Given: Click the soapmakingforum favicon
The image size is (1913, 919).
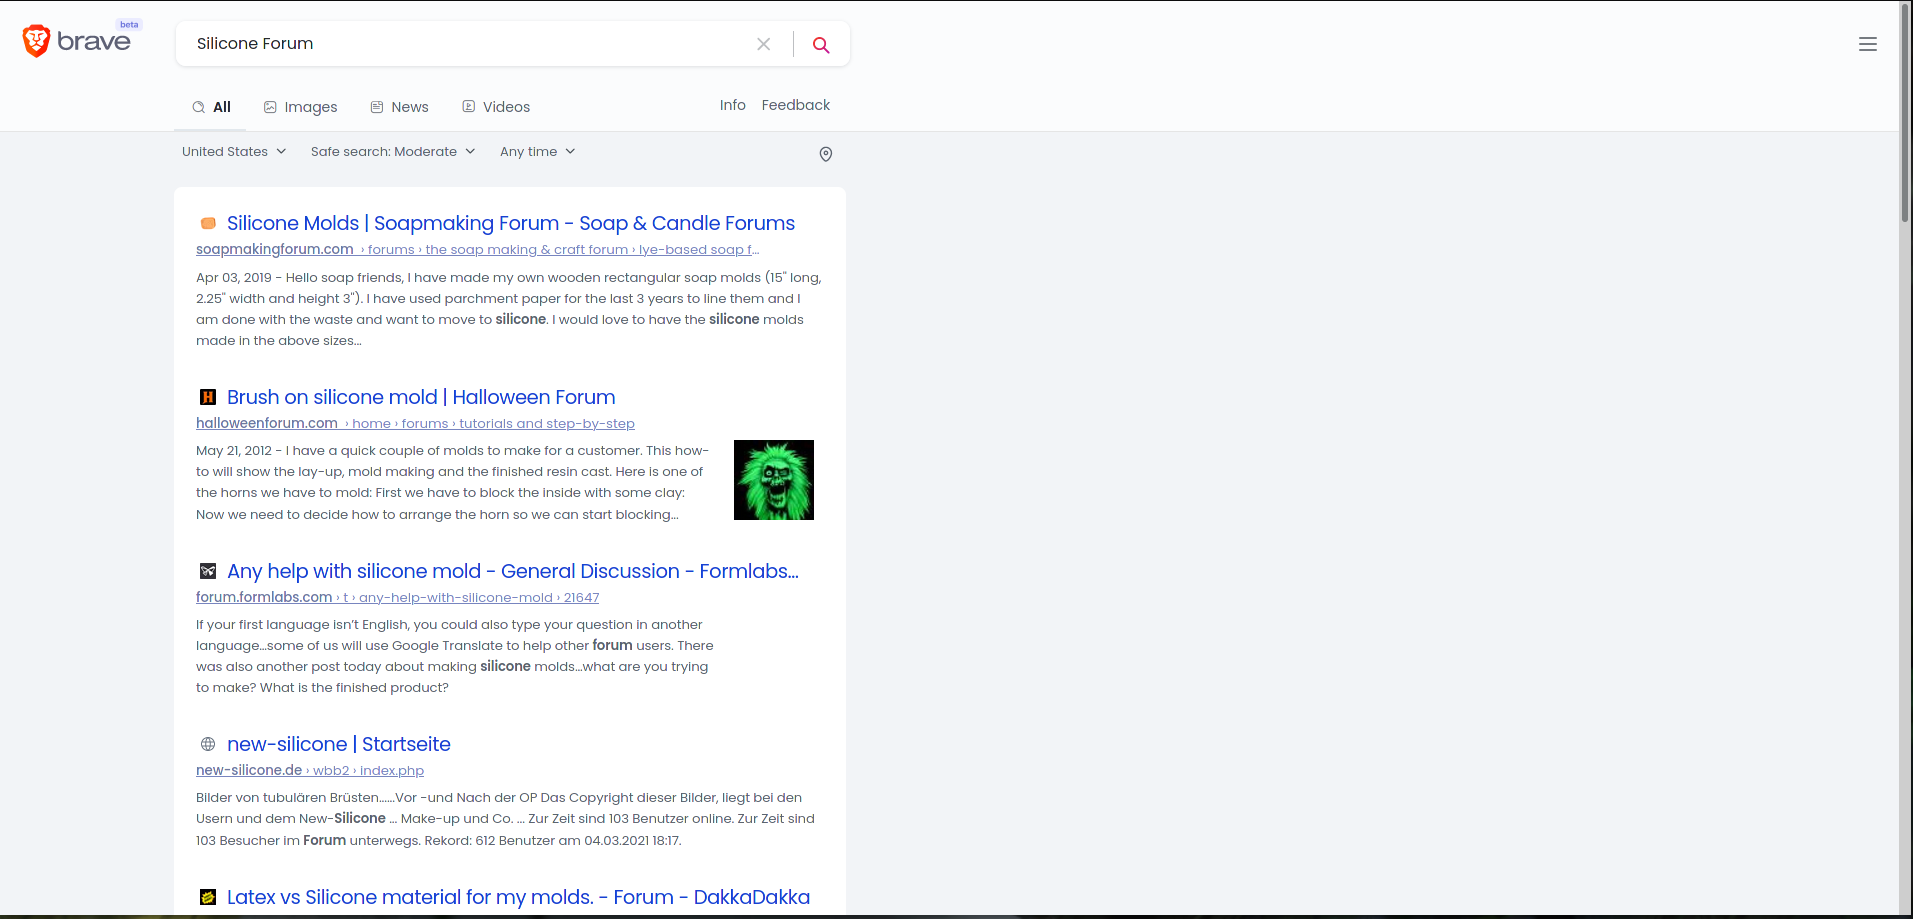Looking at the screenshot, I should [x=208, y=223].
